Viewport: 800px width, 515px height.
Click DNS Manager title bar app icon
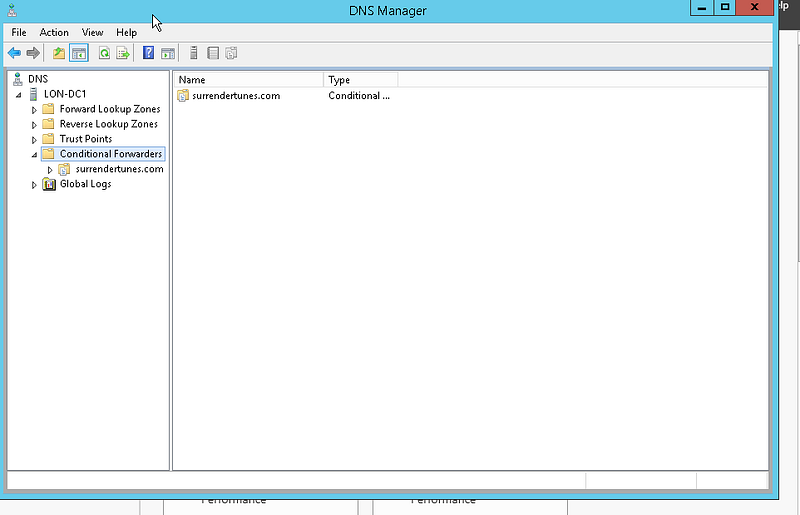12,10
